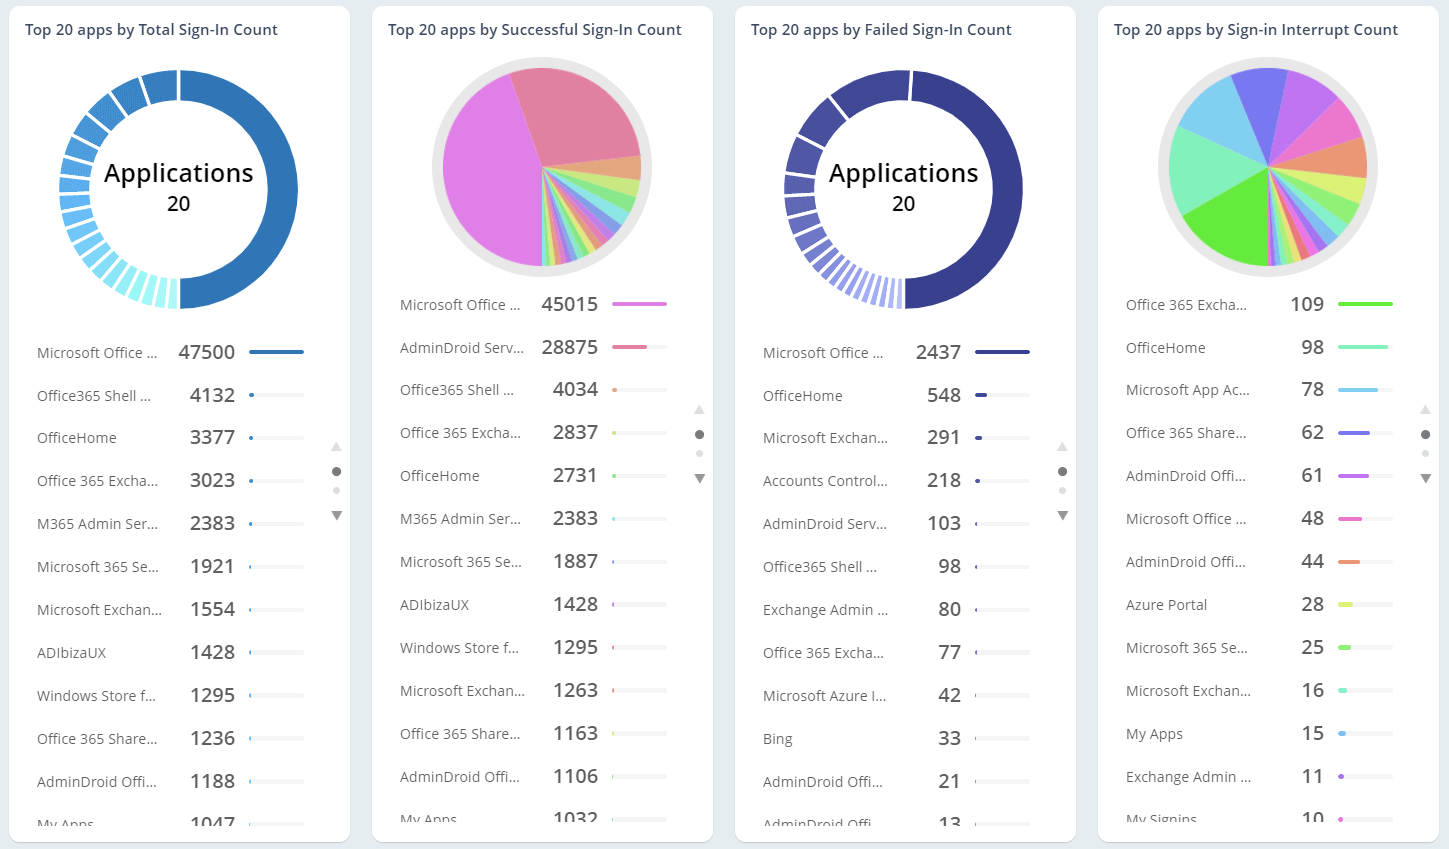1449x849 pixels.
Task: Click the up arrow in the Failed Sign-In list
Action: tap(1063, 447)
